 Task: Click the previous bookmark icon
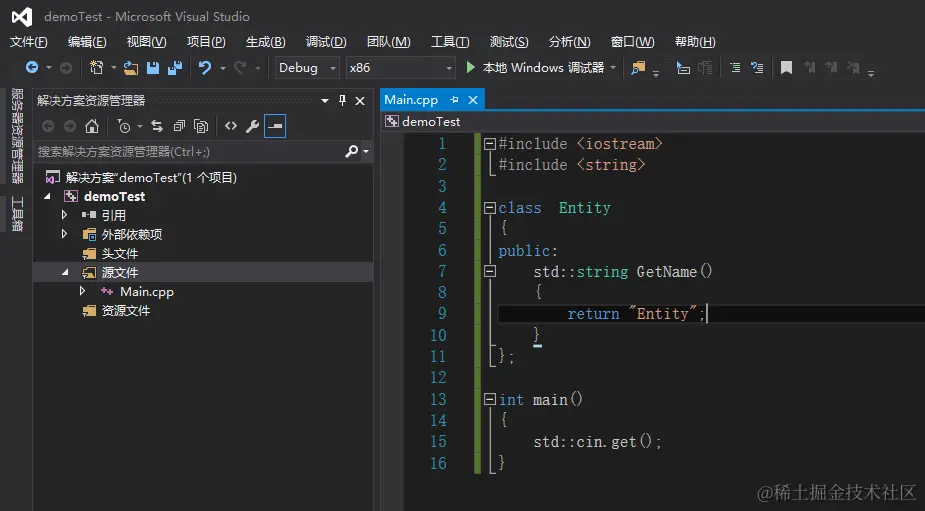click(x=809, y=68)
